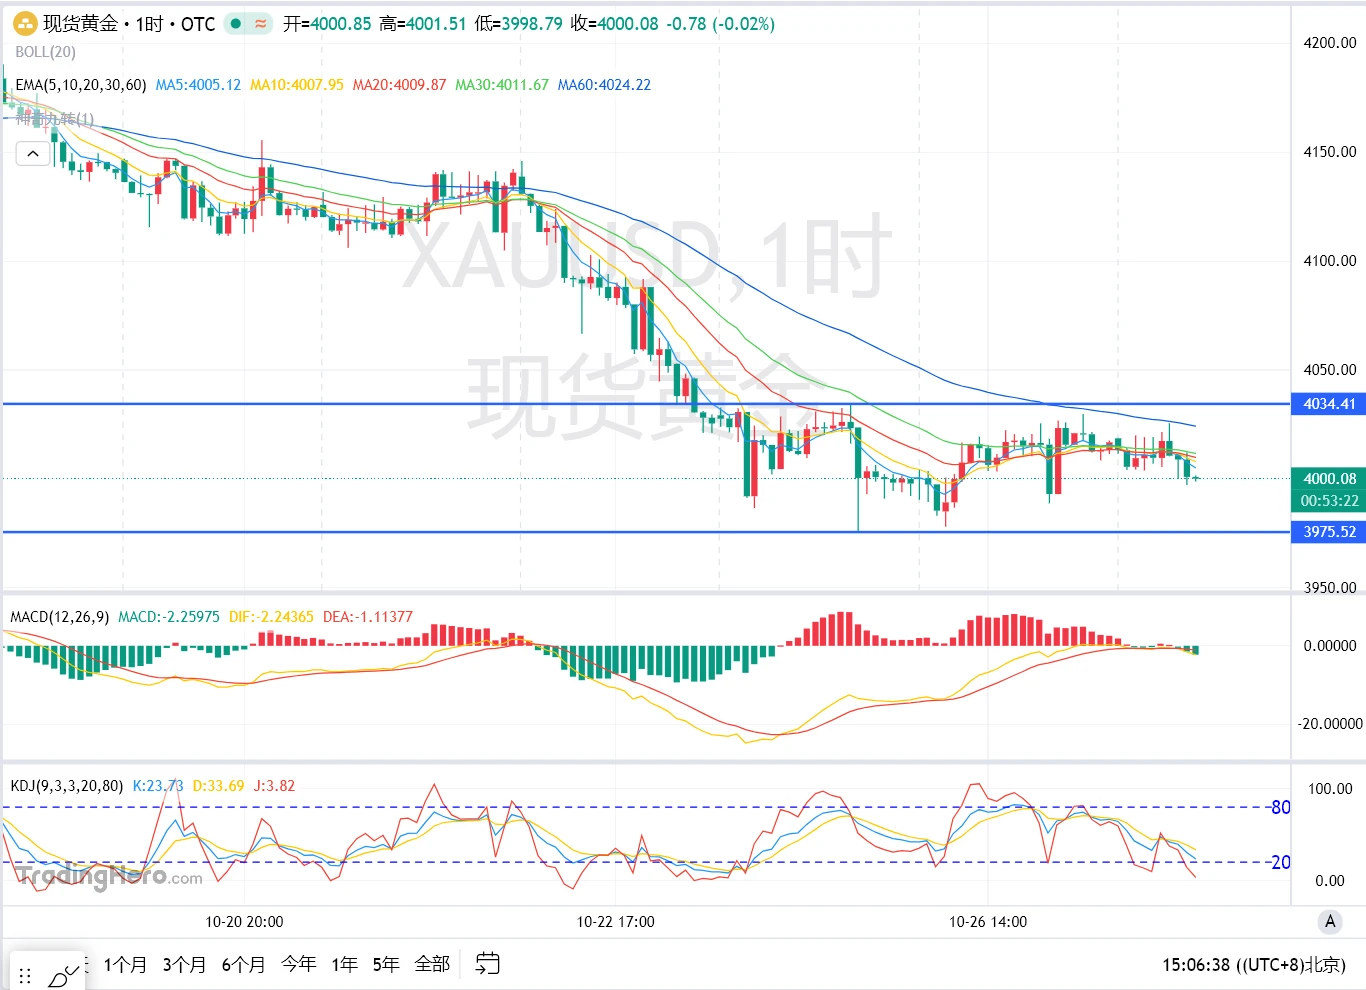Image resolution: width=1366 pixels, height=990 pixels.
Task: Click the orange delayed-data wave icon
Action: coord(261,23)
